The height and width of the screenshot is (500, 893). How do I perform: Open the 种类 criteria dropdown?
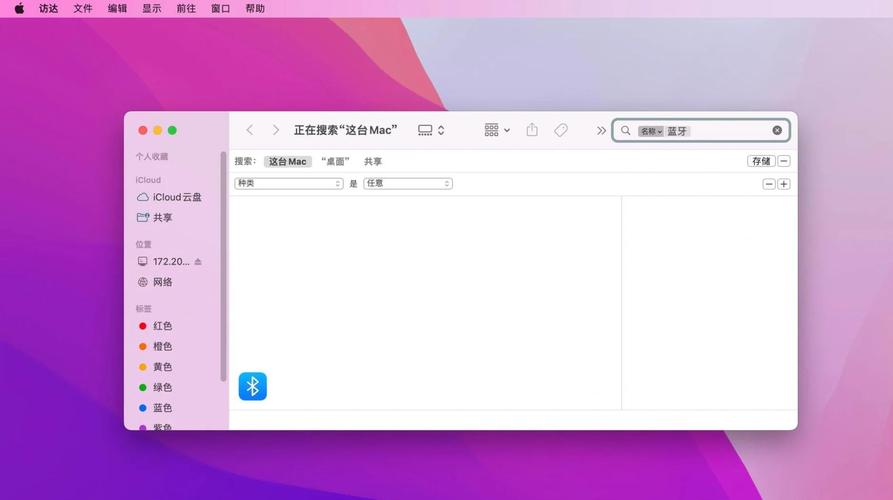pyautogui.click(x=289, y=183)
